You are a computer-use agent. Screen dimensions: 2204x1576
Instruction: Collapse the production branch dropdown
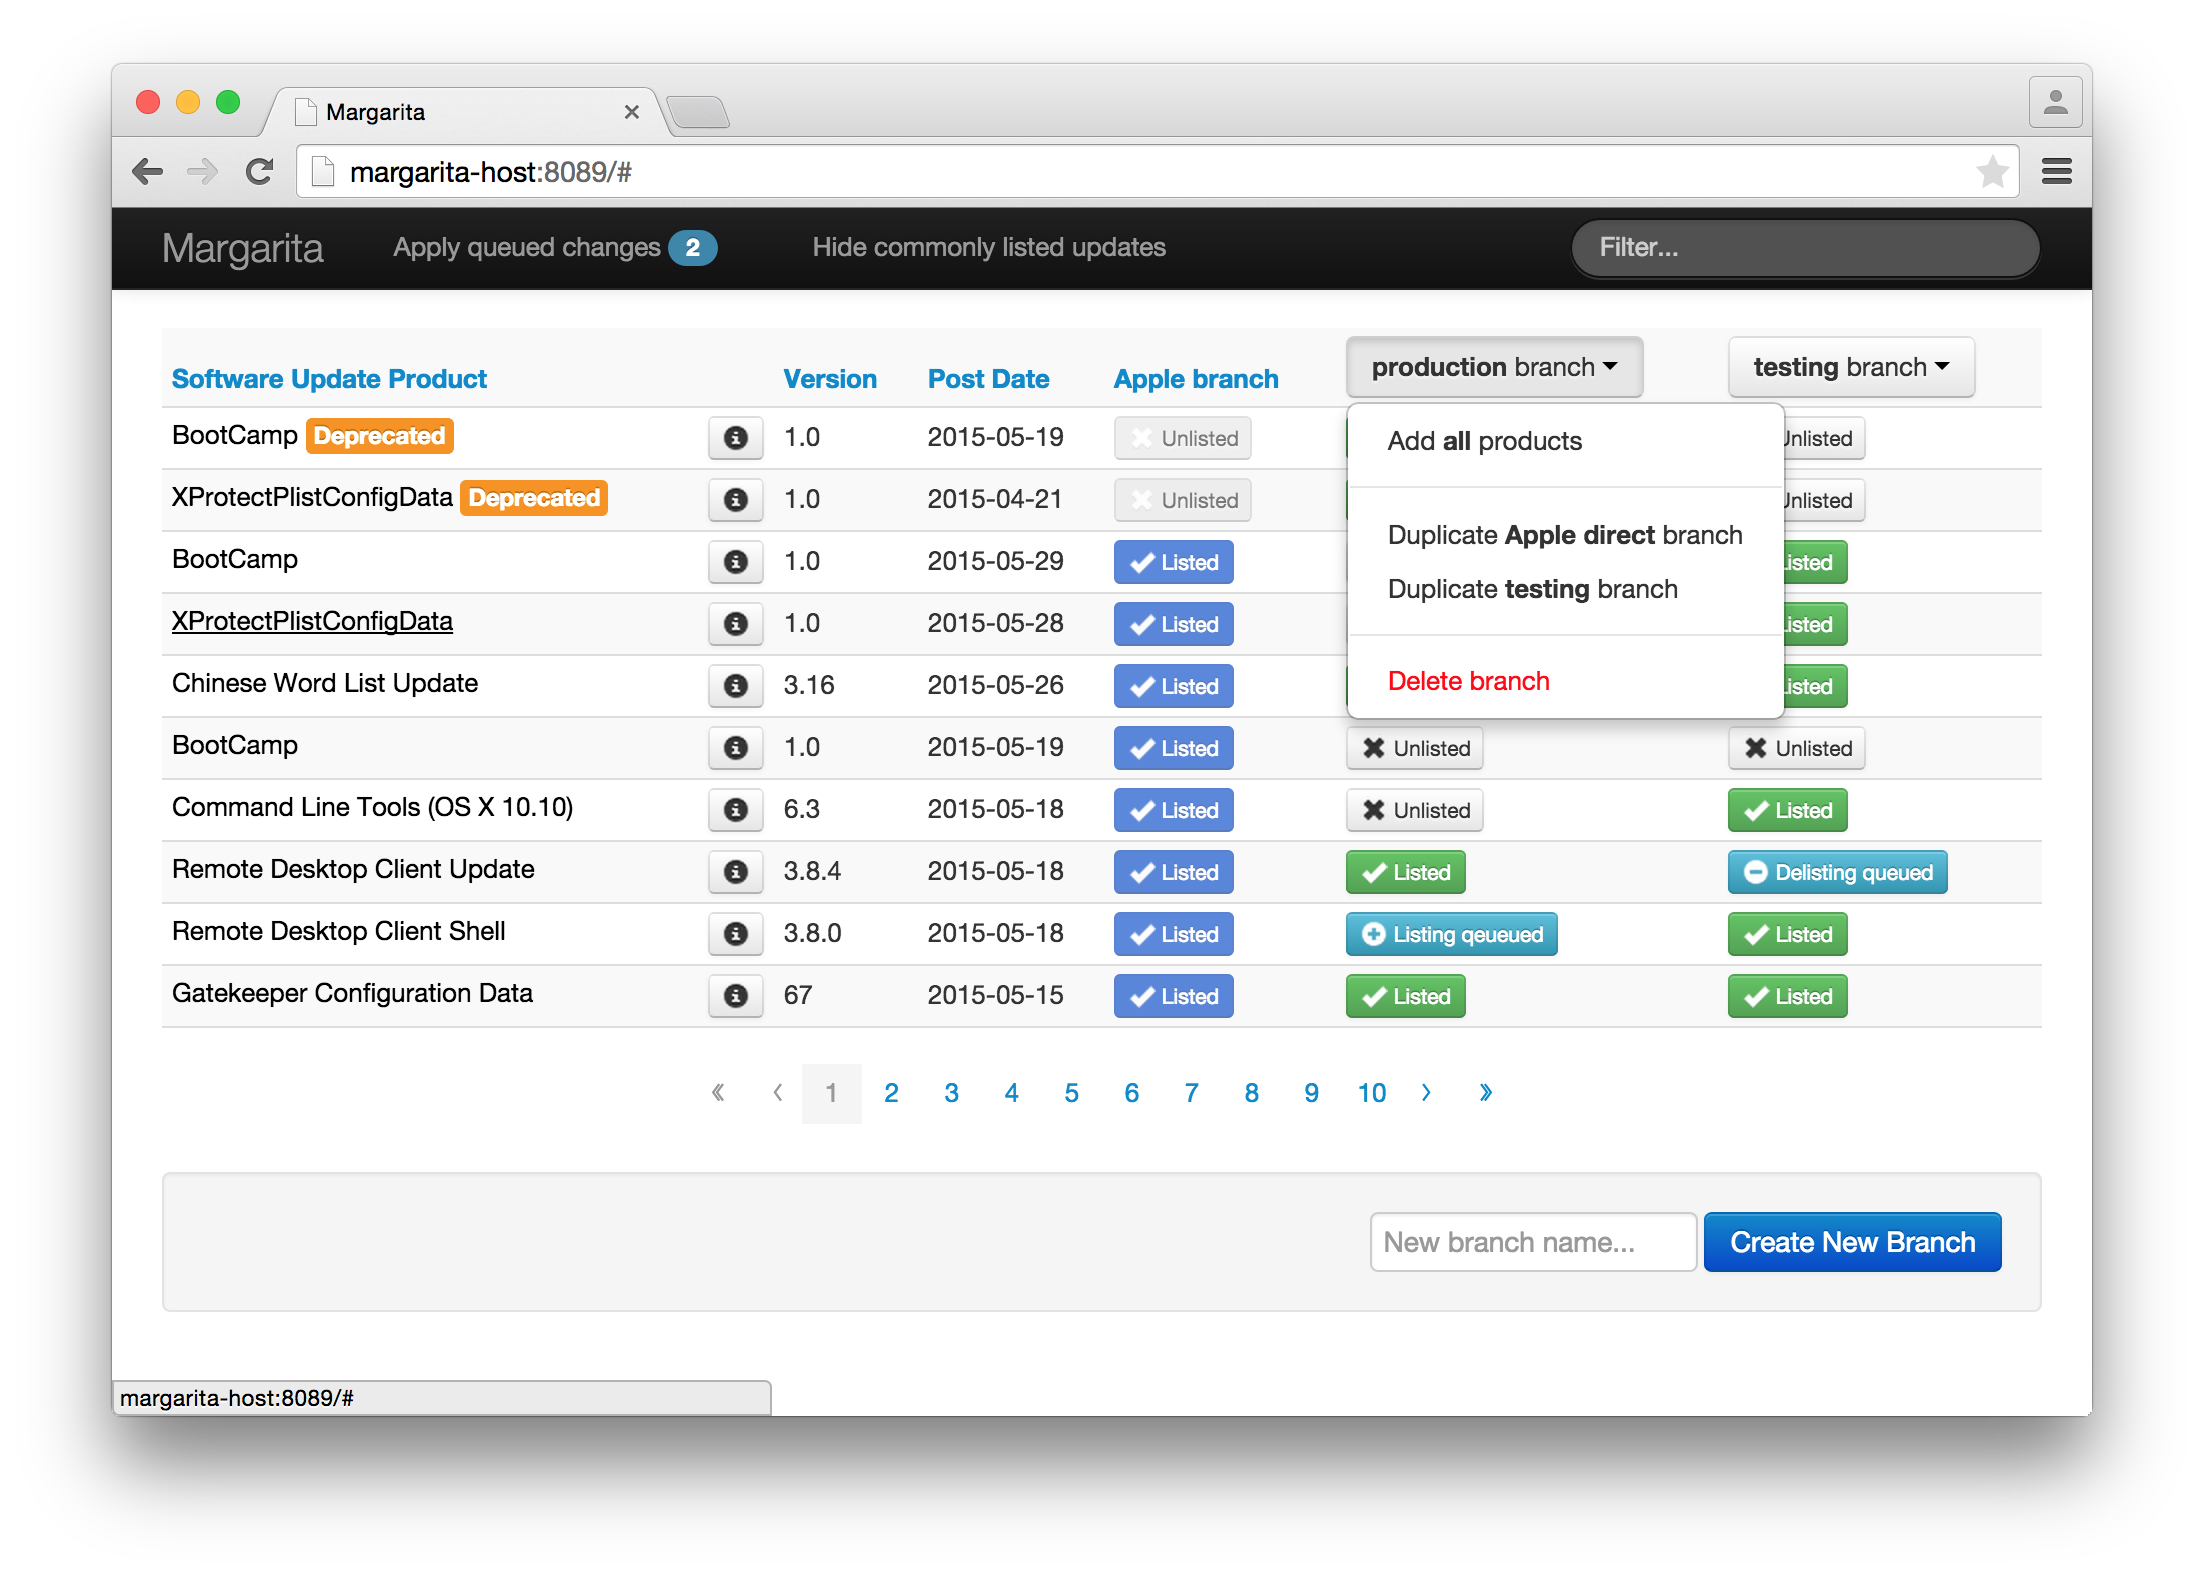coord(1494,367)
